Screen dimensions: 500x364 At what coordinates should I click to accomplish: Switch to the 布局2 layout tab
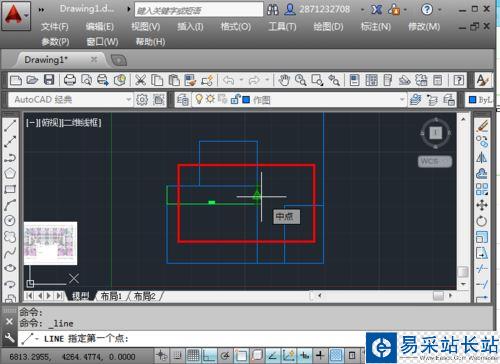coord(144,296)
